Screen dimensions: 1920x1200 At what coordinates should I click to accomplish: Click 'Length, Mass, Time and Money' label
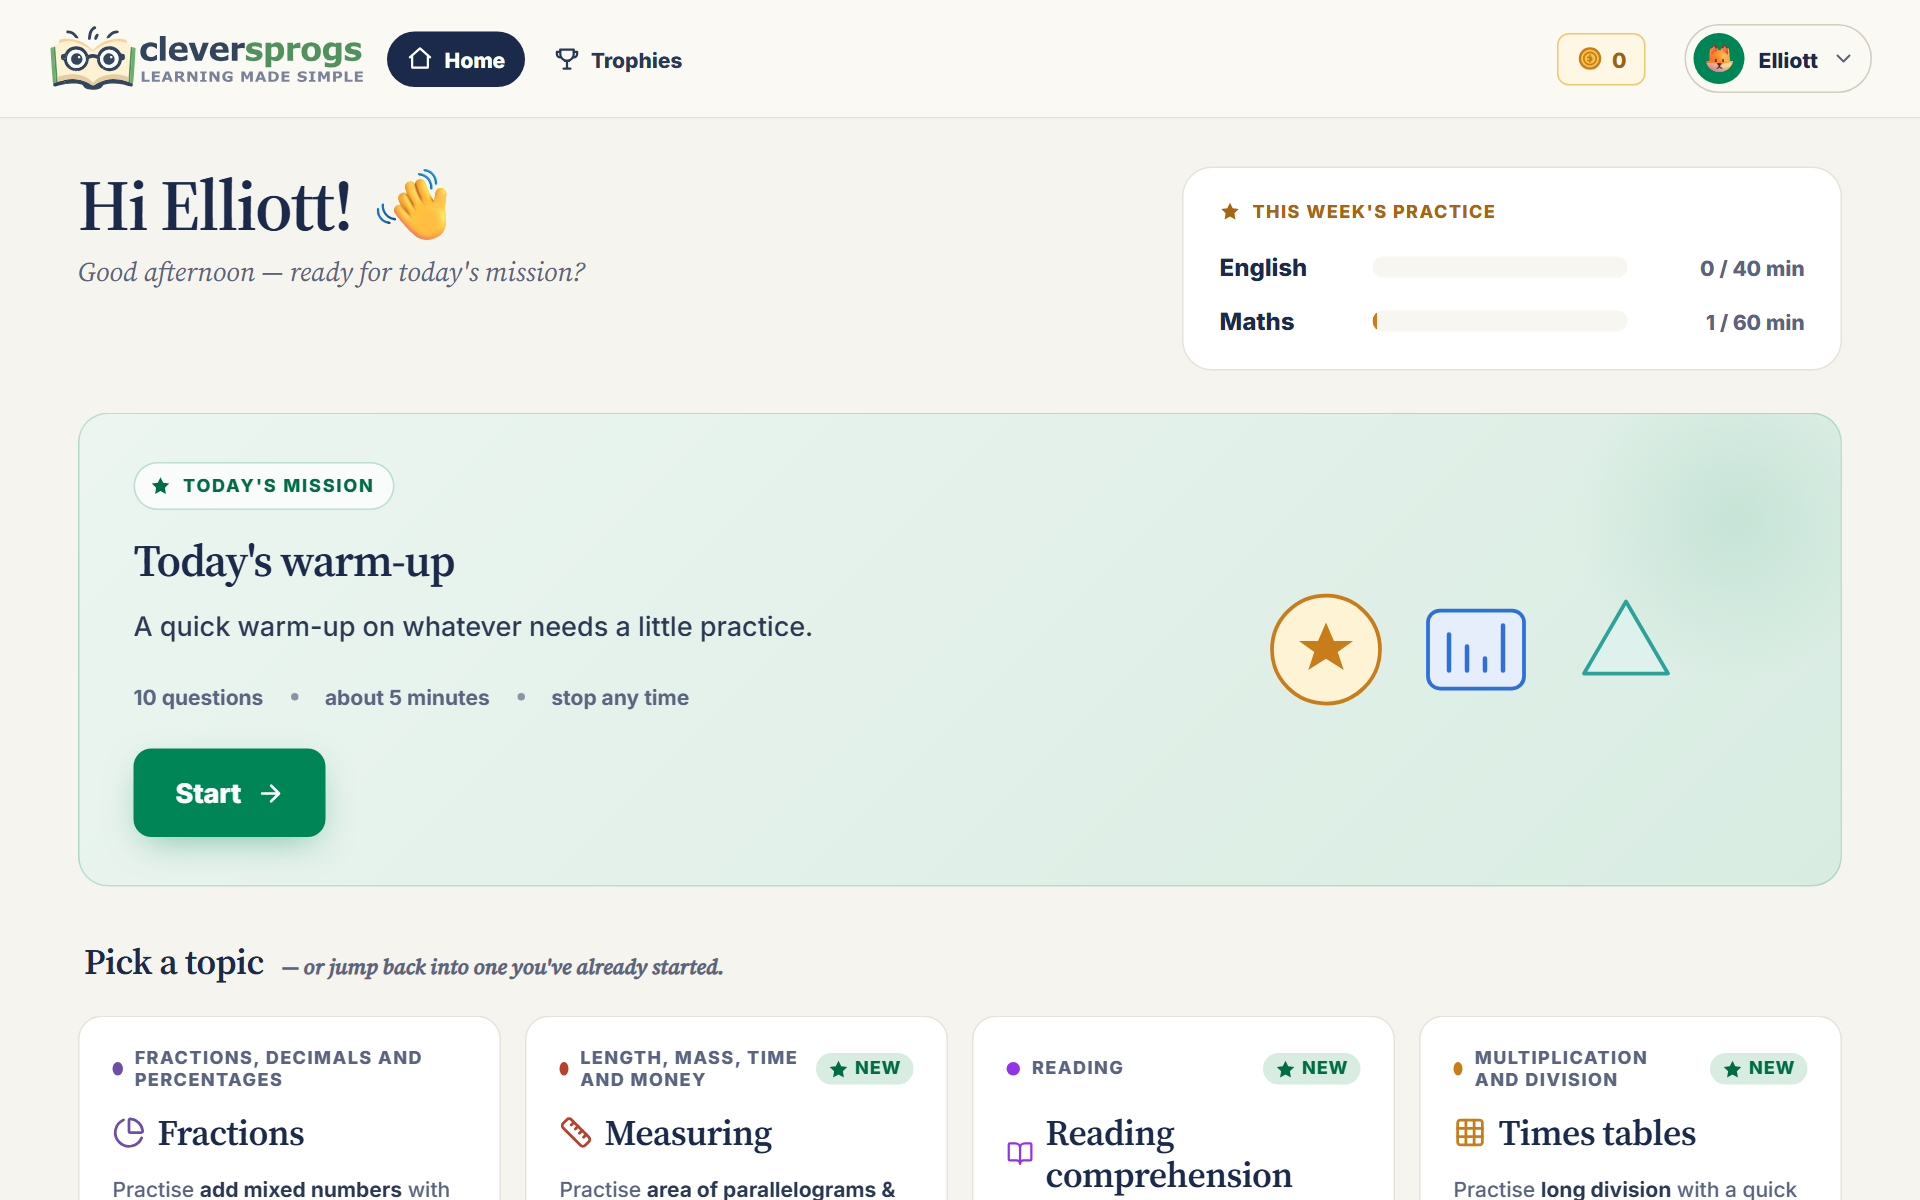[689, 1068]
